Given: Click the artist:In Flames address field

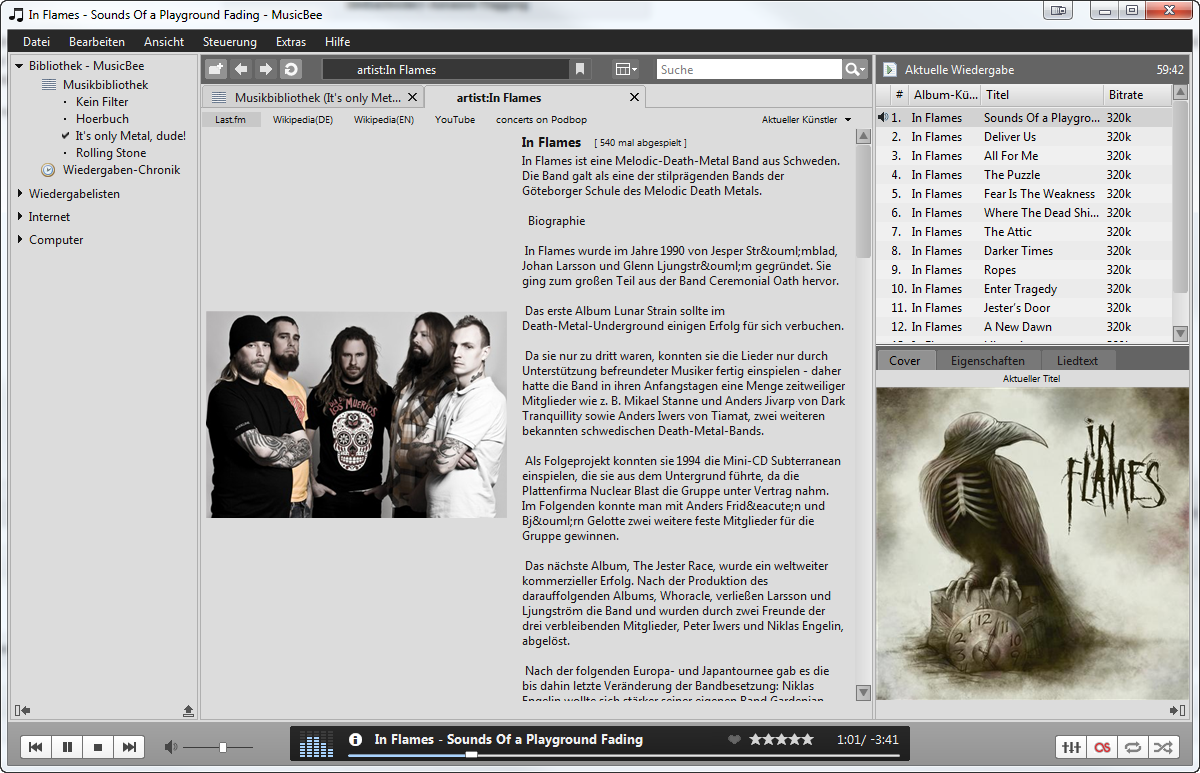Looking at the screenshot, I should (x=446, y=69).
